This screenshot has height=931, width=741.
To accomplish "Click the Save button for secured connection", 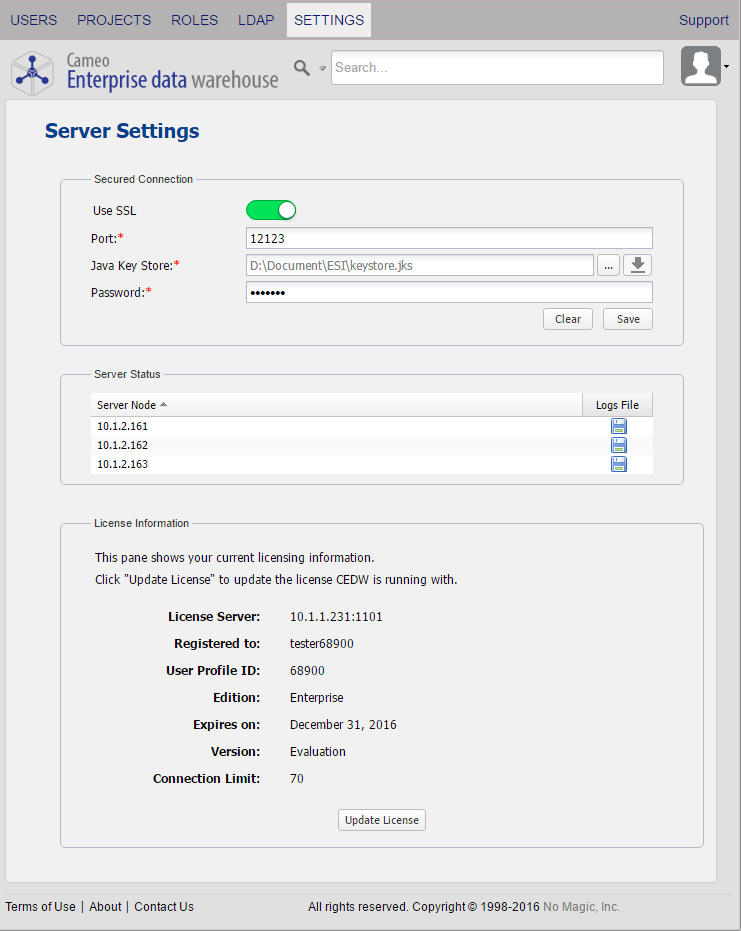I will coord(628,319).
